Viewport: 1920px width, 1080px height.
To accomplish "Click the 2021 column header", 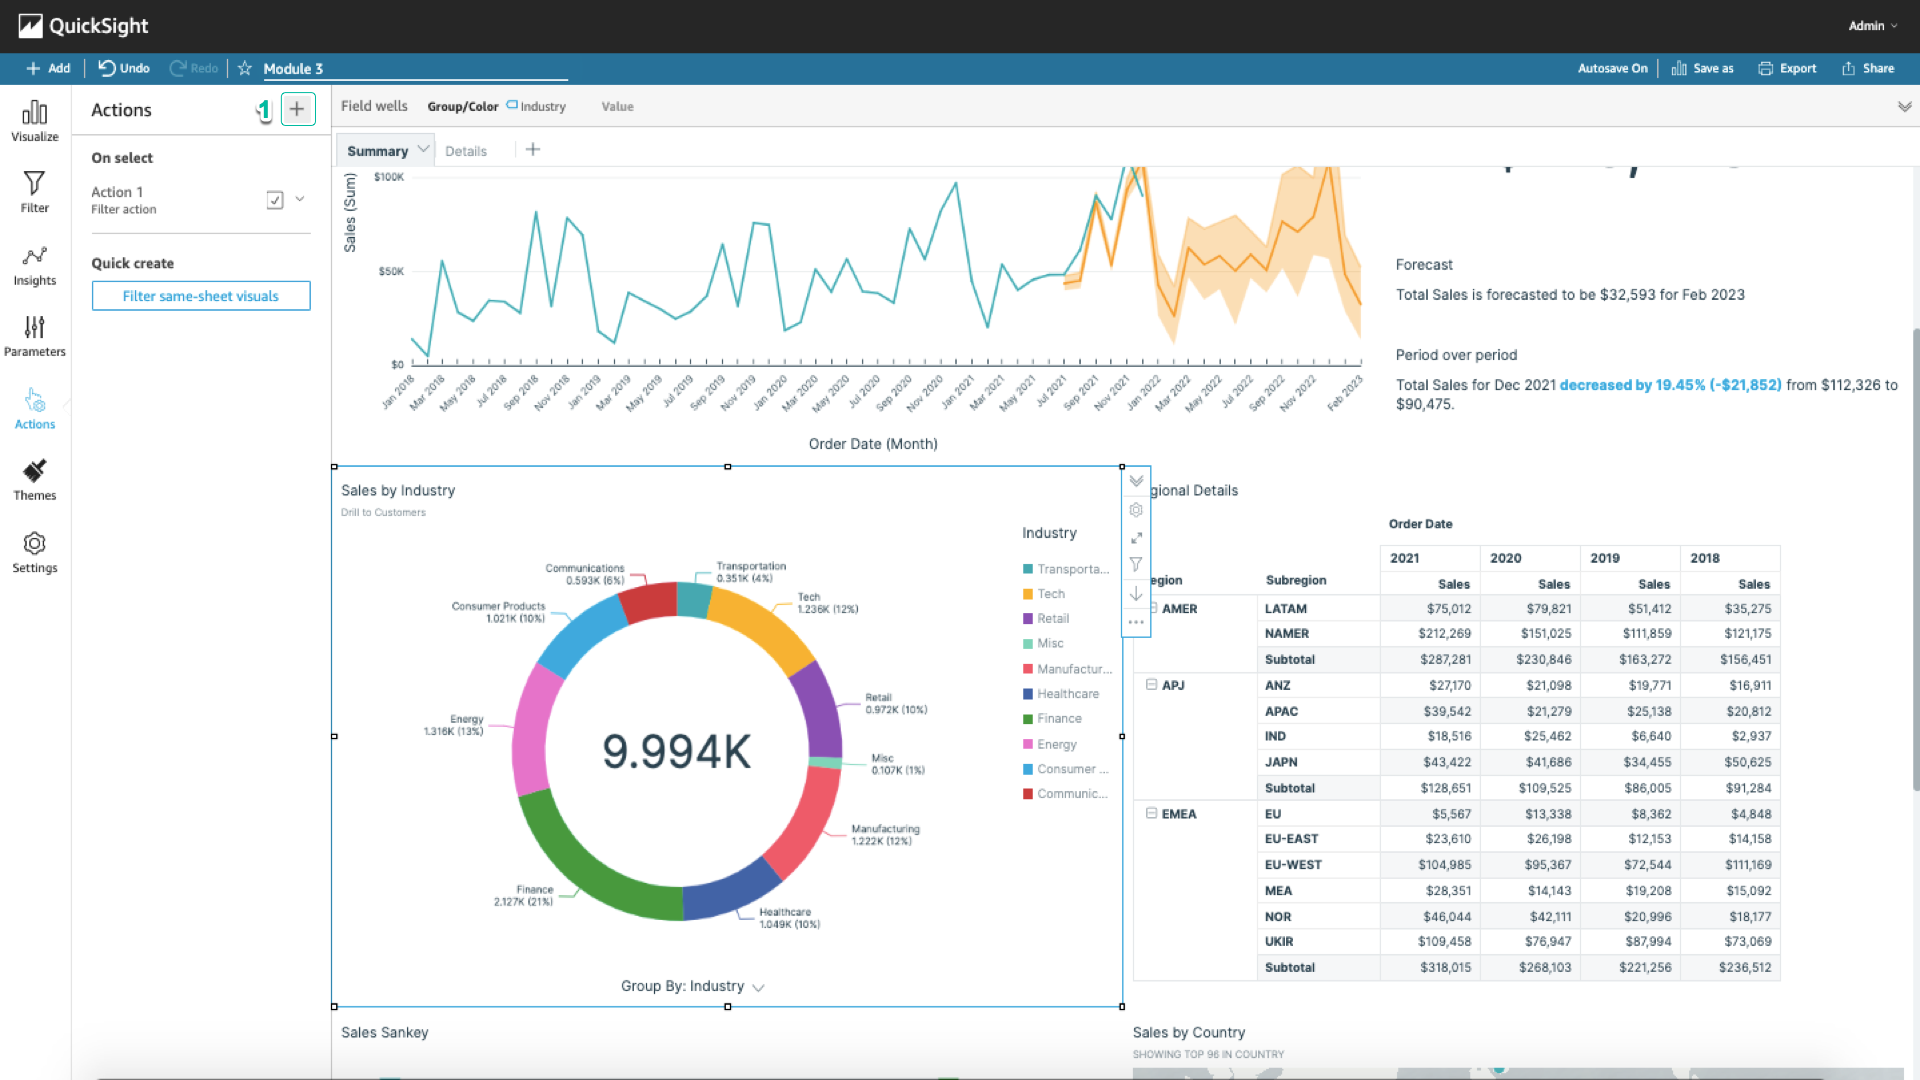I will click(x=1430, y=558).
